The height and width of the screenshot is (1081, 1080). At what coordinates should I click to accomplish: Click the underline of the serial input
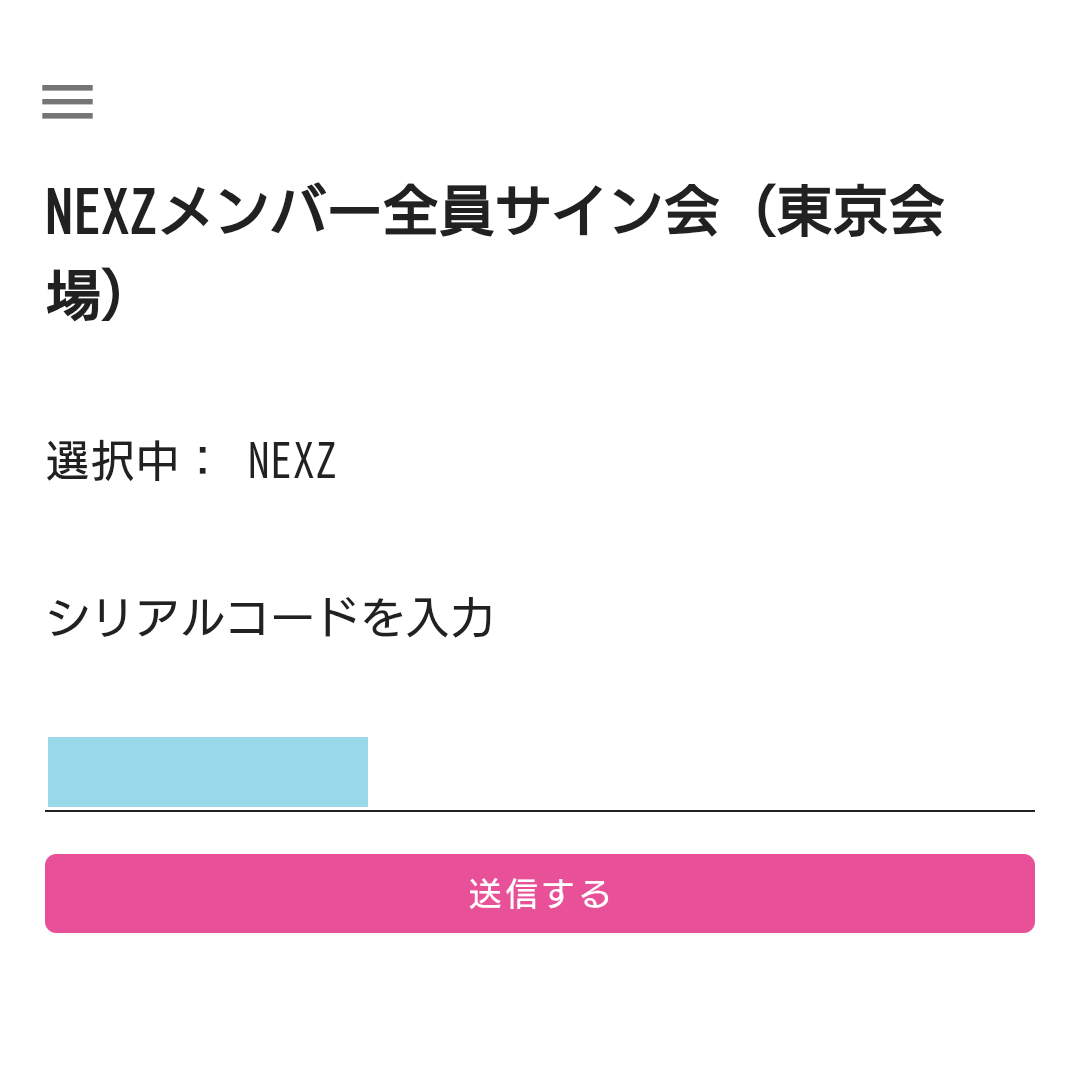click(540, 811)
